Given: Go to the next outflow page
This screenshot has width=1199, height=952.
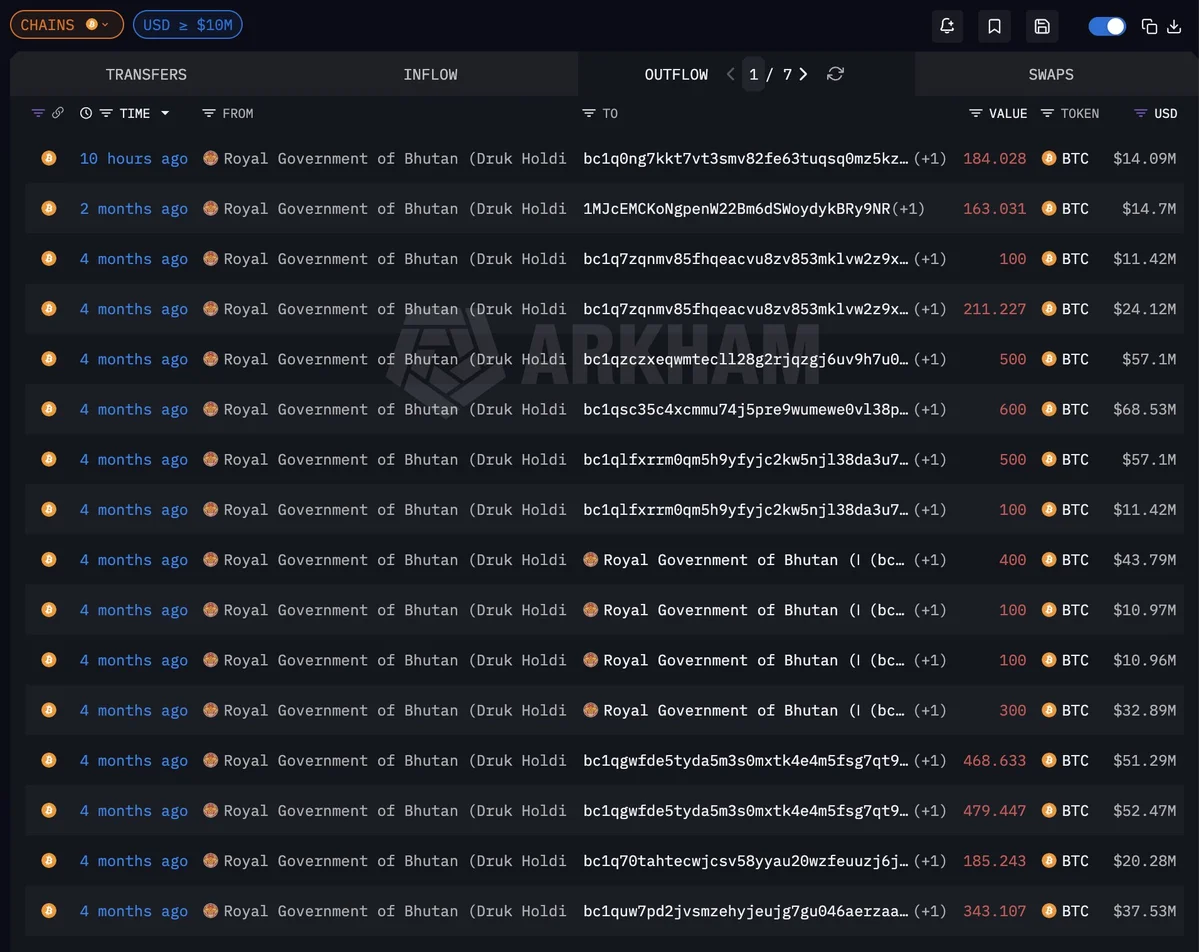Looking at the screenshot, I should point(804,74).
